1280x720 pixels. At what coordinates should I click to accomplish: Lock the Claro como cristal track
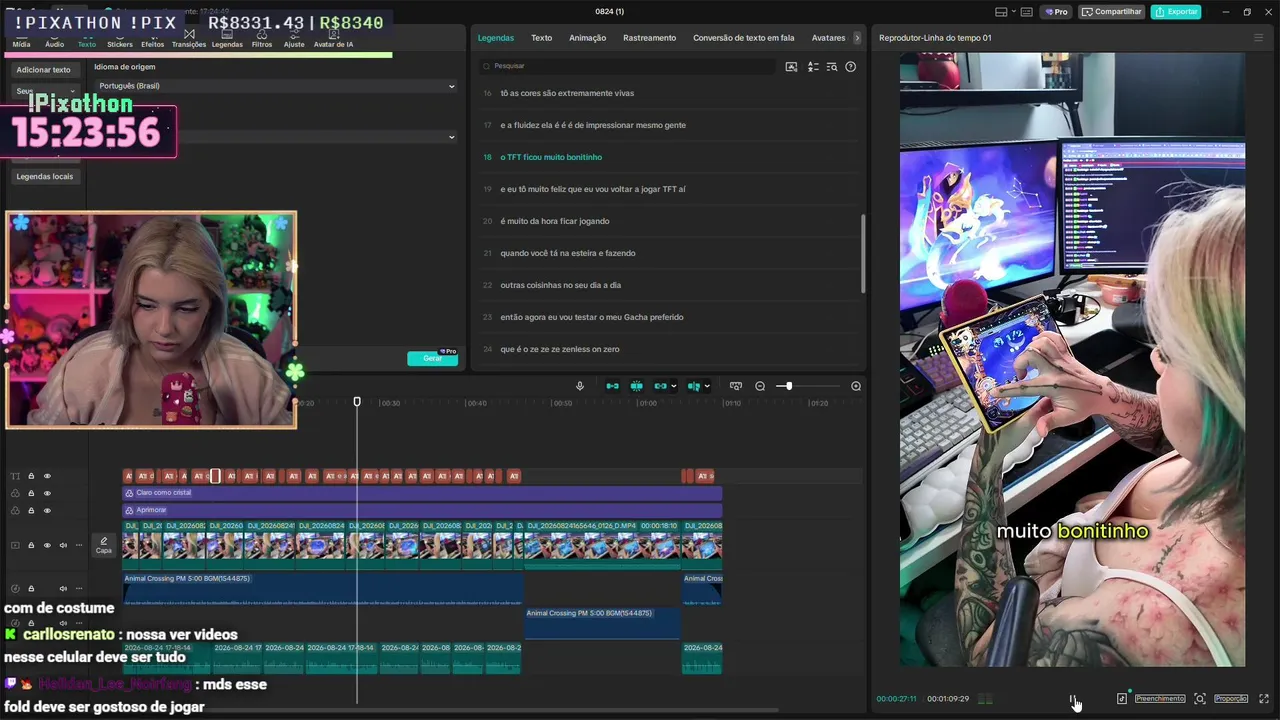[31, 493]
